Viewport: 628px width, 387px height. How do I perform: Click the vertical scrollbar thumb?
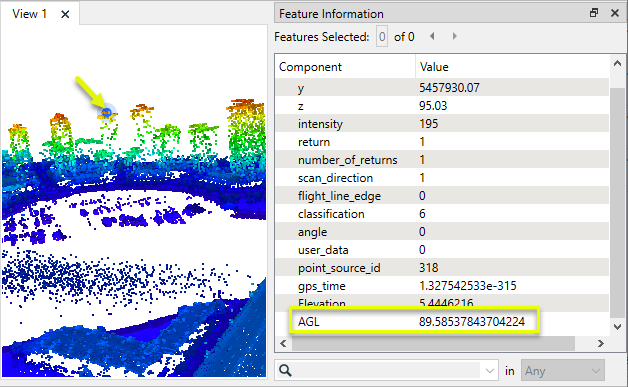(617, 202)
